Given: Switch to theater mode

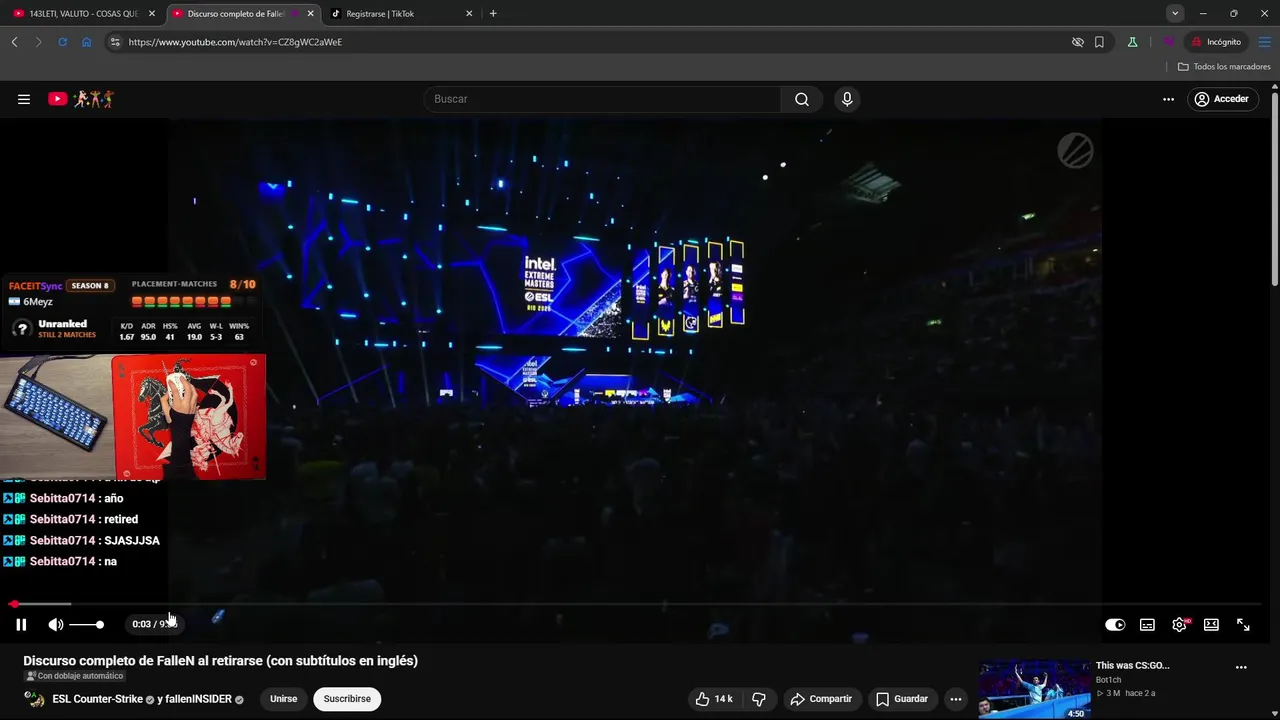Looking at the screenshot, I should (1211, 625).
